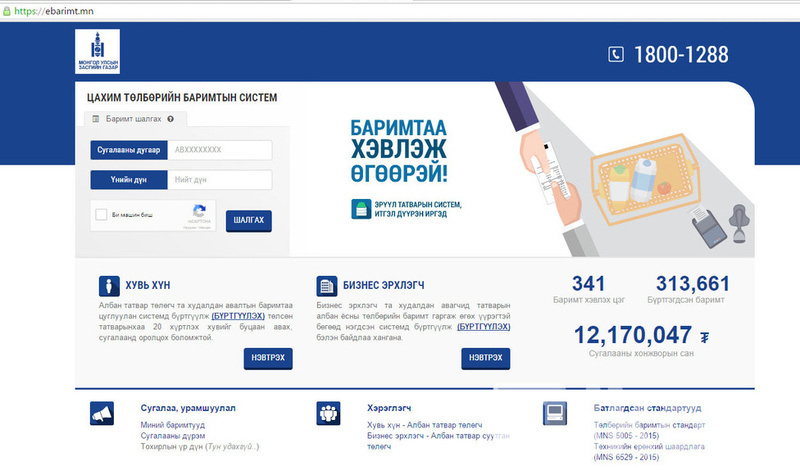Click the phone icon beside 1800-1288

tap(616, 54)
